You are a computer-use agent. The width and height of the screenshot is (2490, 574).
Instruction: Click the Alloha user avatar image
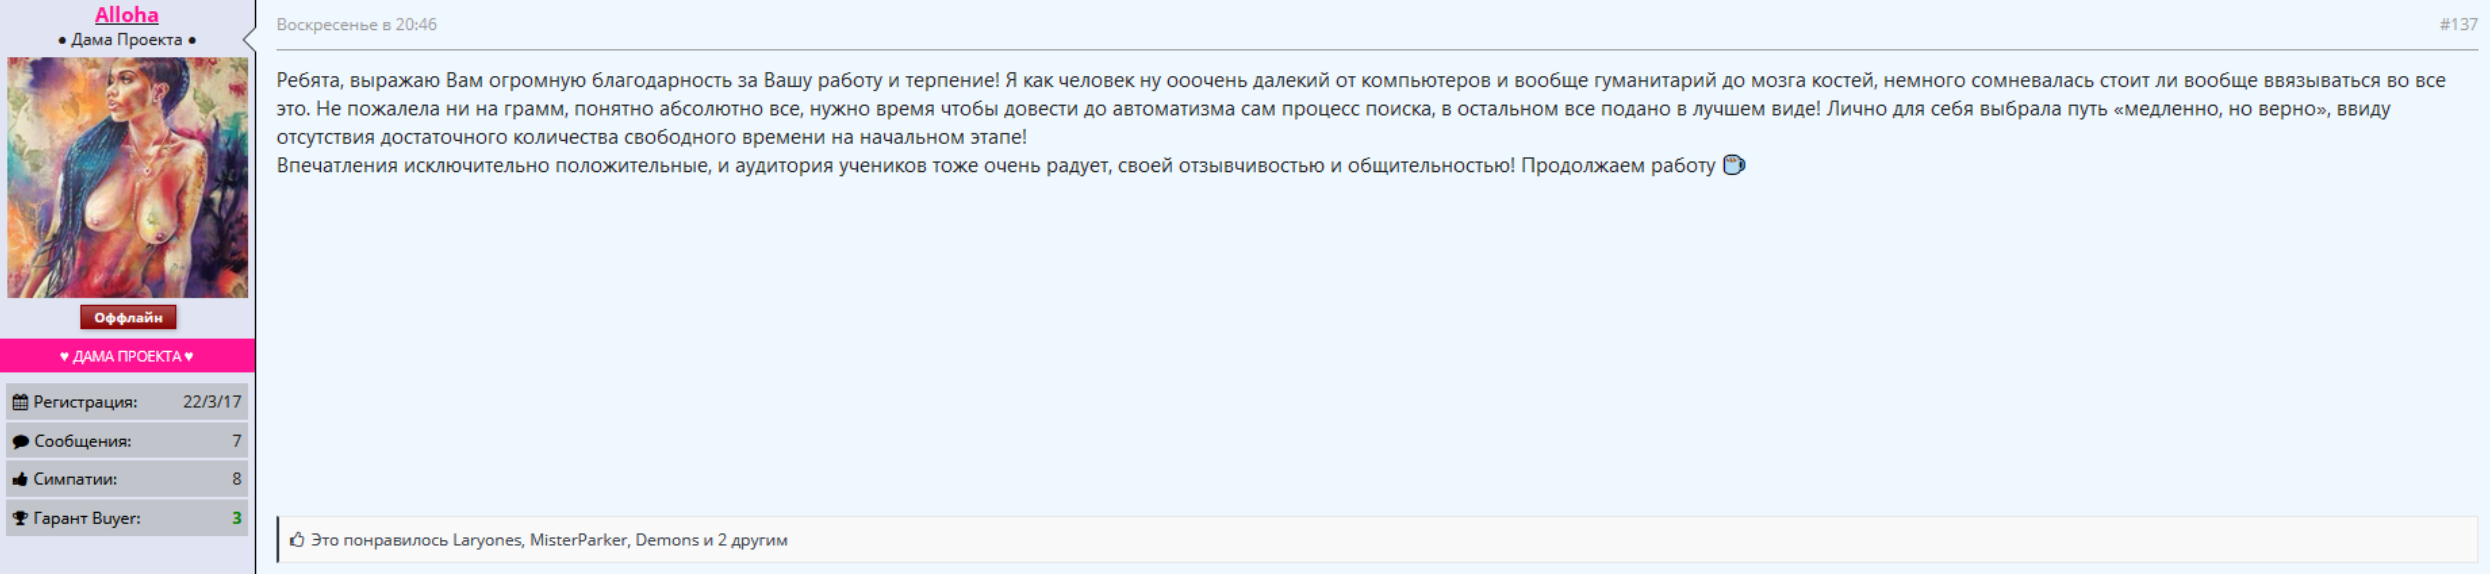pyautogui.click(x=128, y=177)
